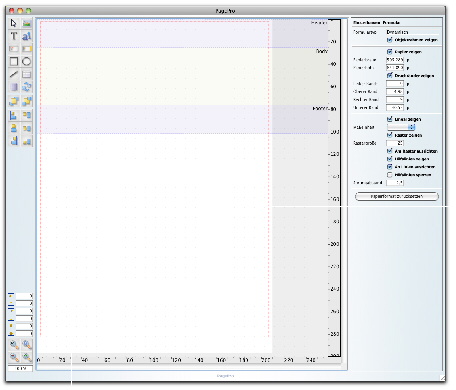Select the table/band tool icon
This screenshot has width=456, height=390.
tap(27, 74)
